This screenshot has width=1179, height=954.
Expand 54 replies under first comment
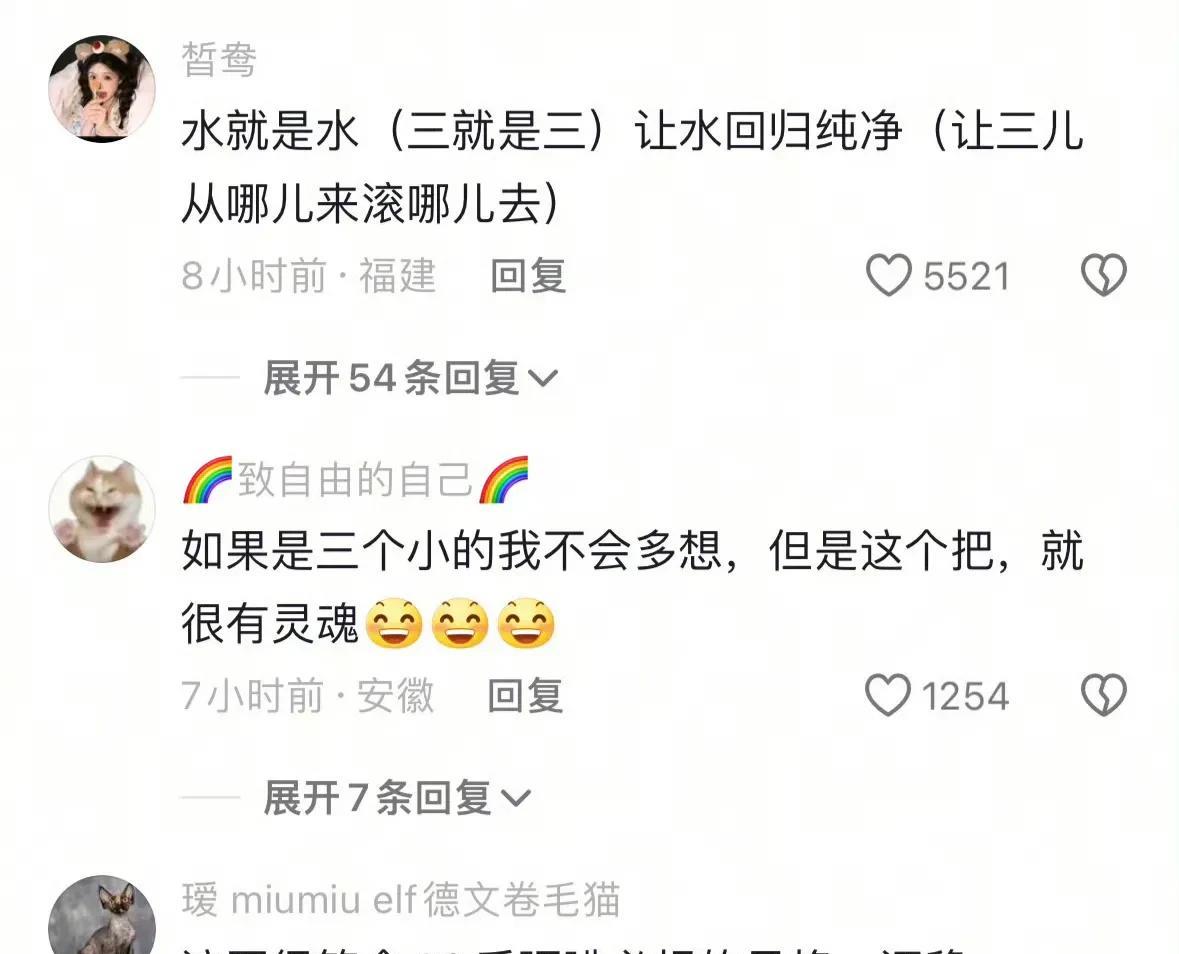coord(411,377)
